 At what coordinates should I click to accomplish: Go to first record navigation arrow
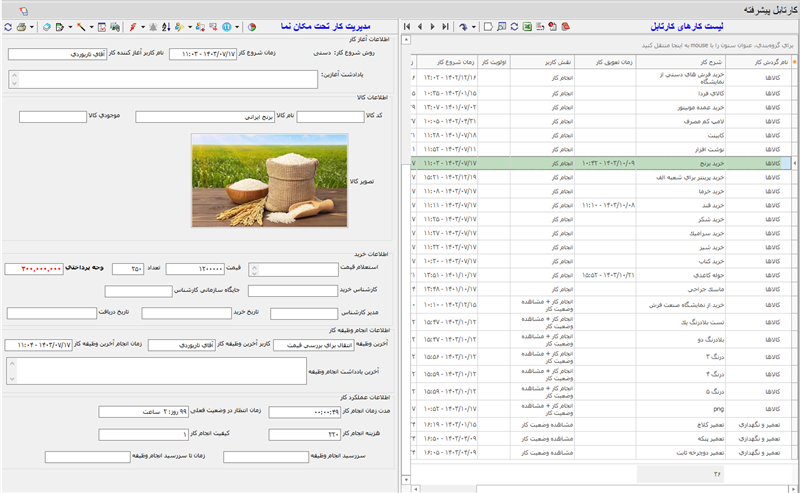pyautogui.click(x=405, y=26)
